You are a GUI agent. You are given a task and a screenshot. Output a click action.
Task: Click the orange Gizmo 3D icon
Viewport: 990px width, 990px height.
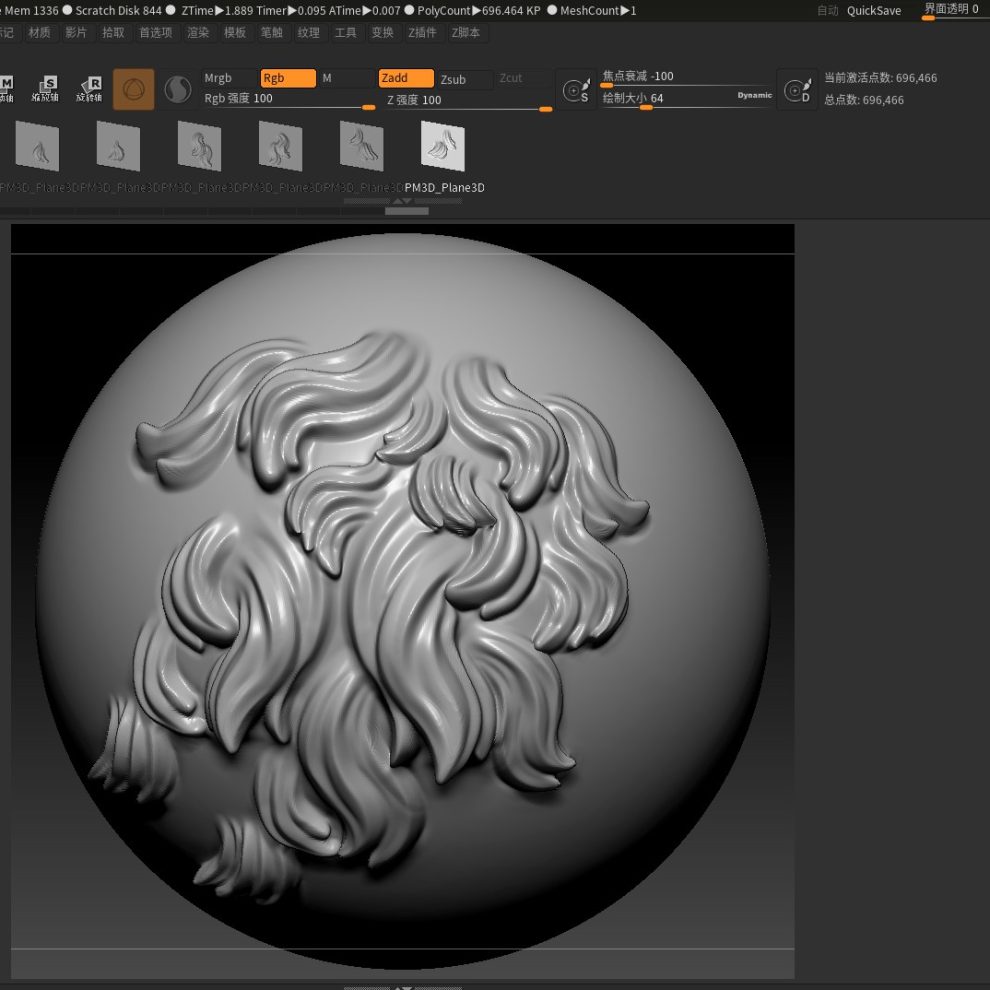tap(133, 90)
